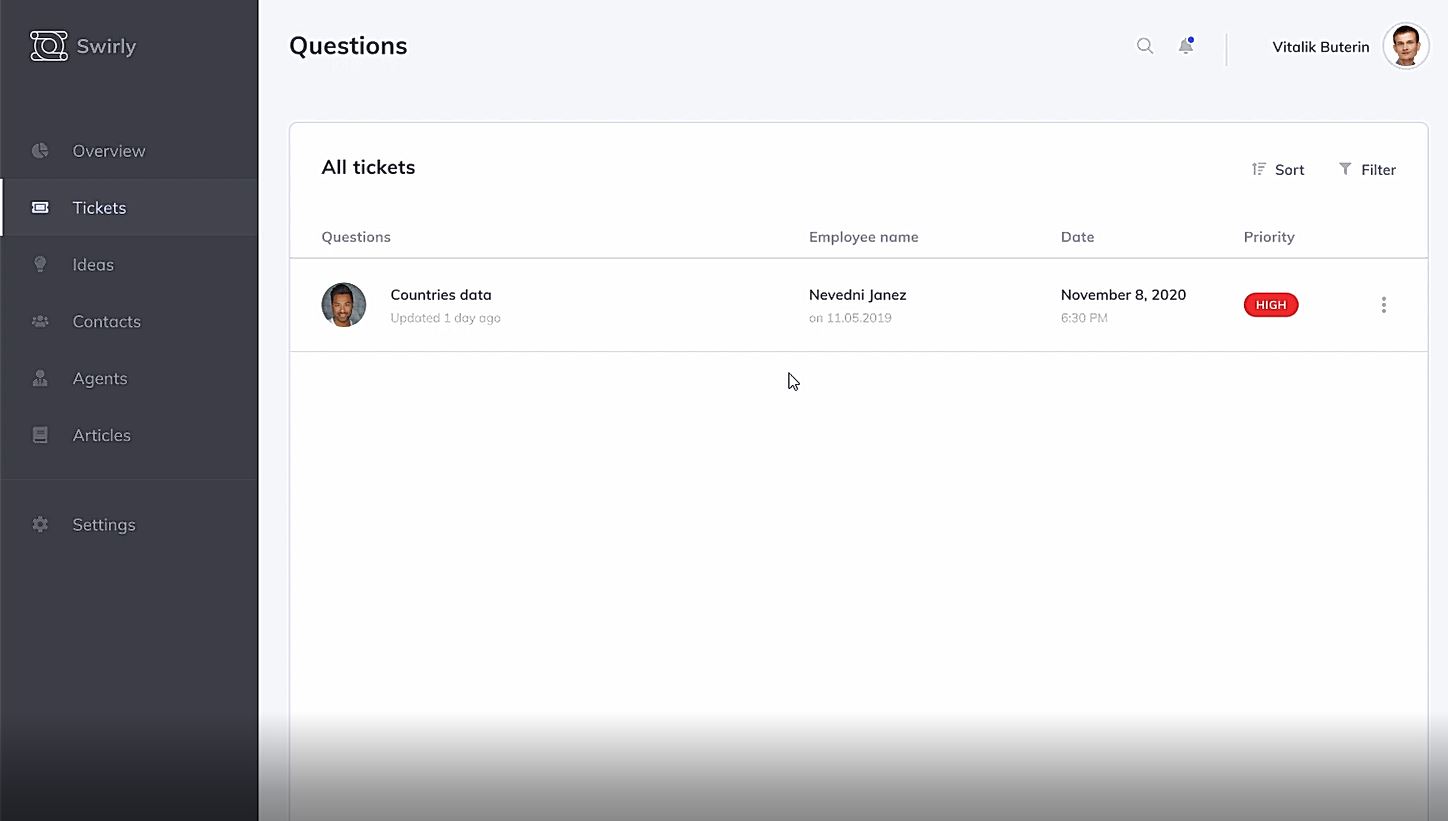
Task: Click the Overview pie chart icon
Action: (40, 151)
